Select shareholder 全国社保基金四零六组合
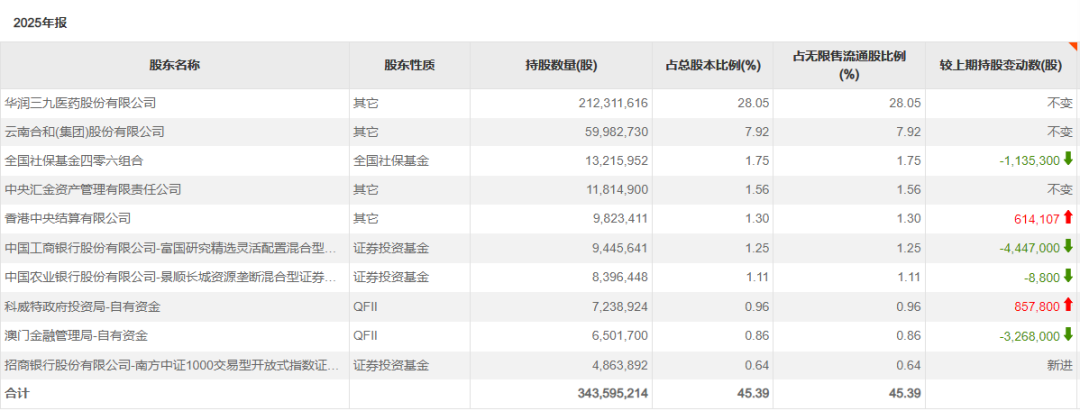The image size is (1080, 411). [74, 161]
